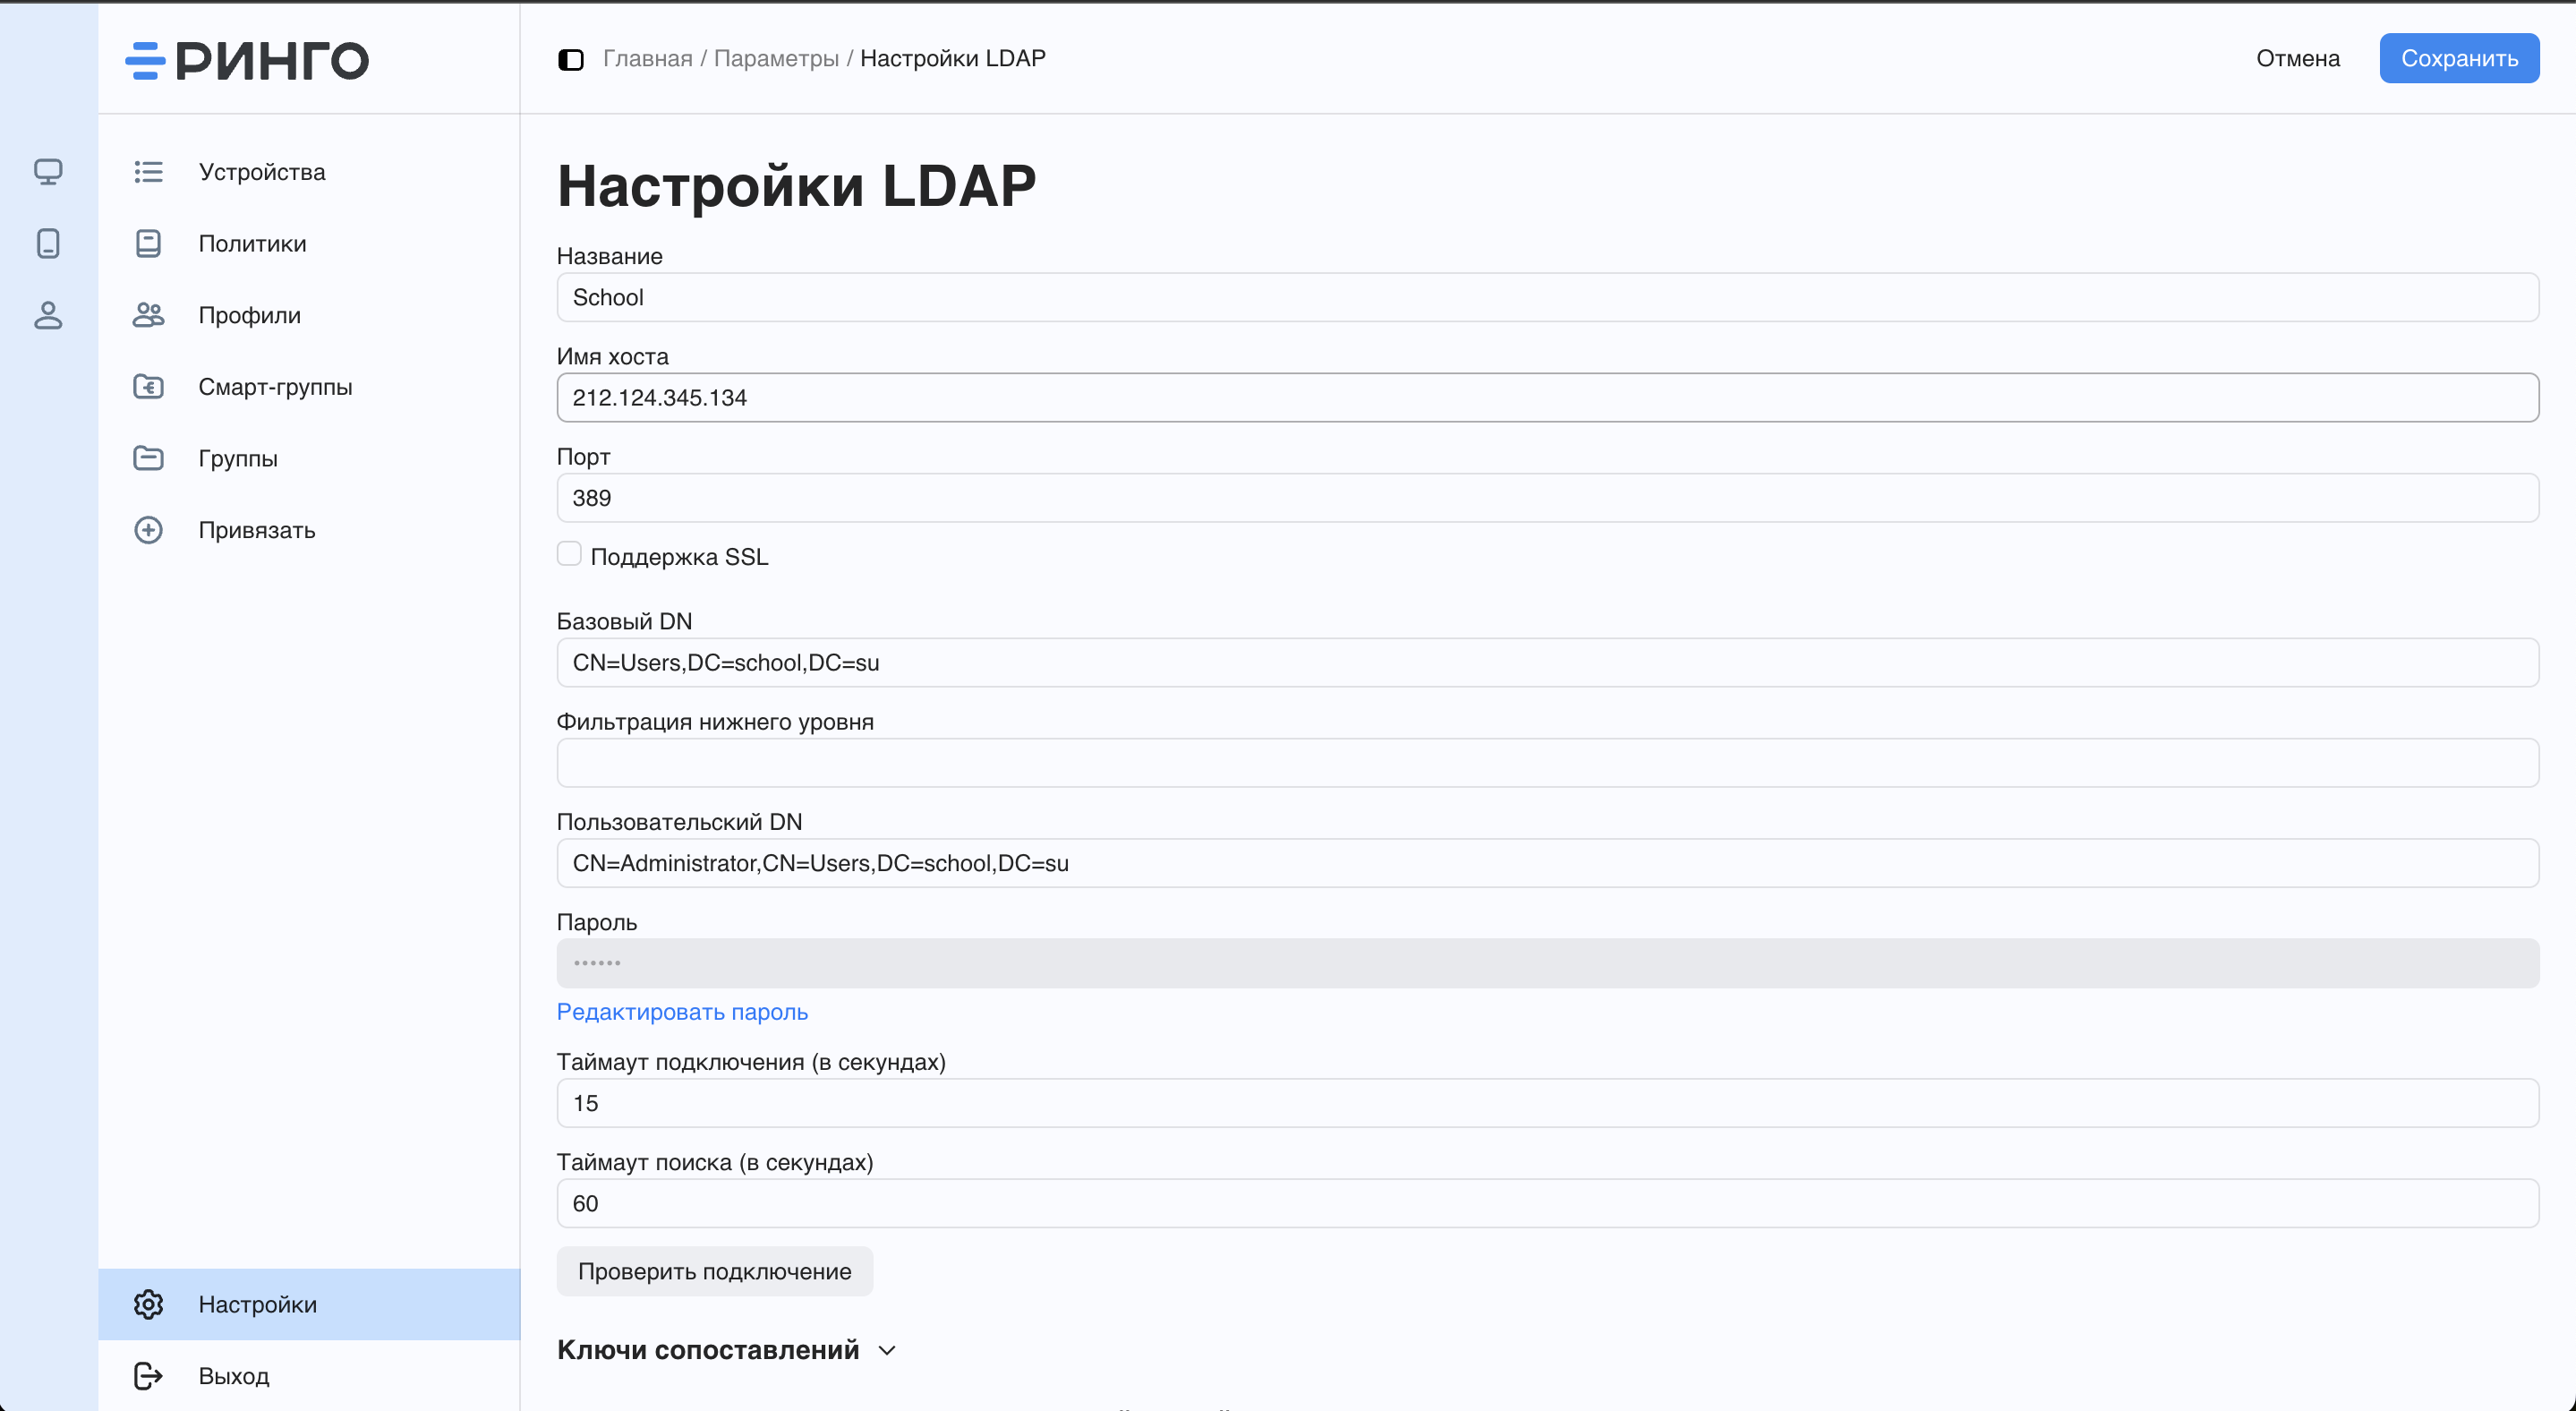Toggle sidebar with breadcrumb panel icon
This screenshot has width=2576, height=1411.
(570, 59)
